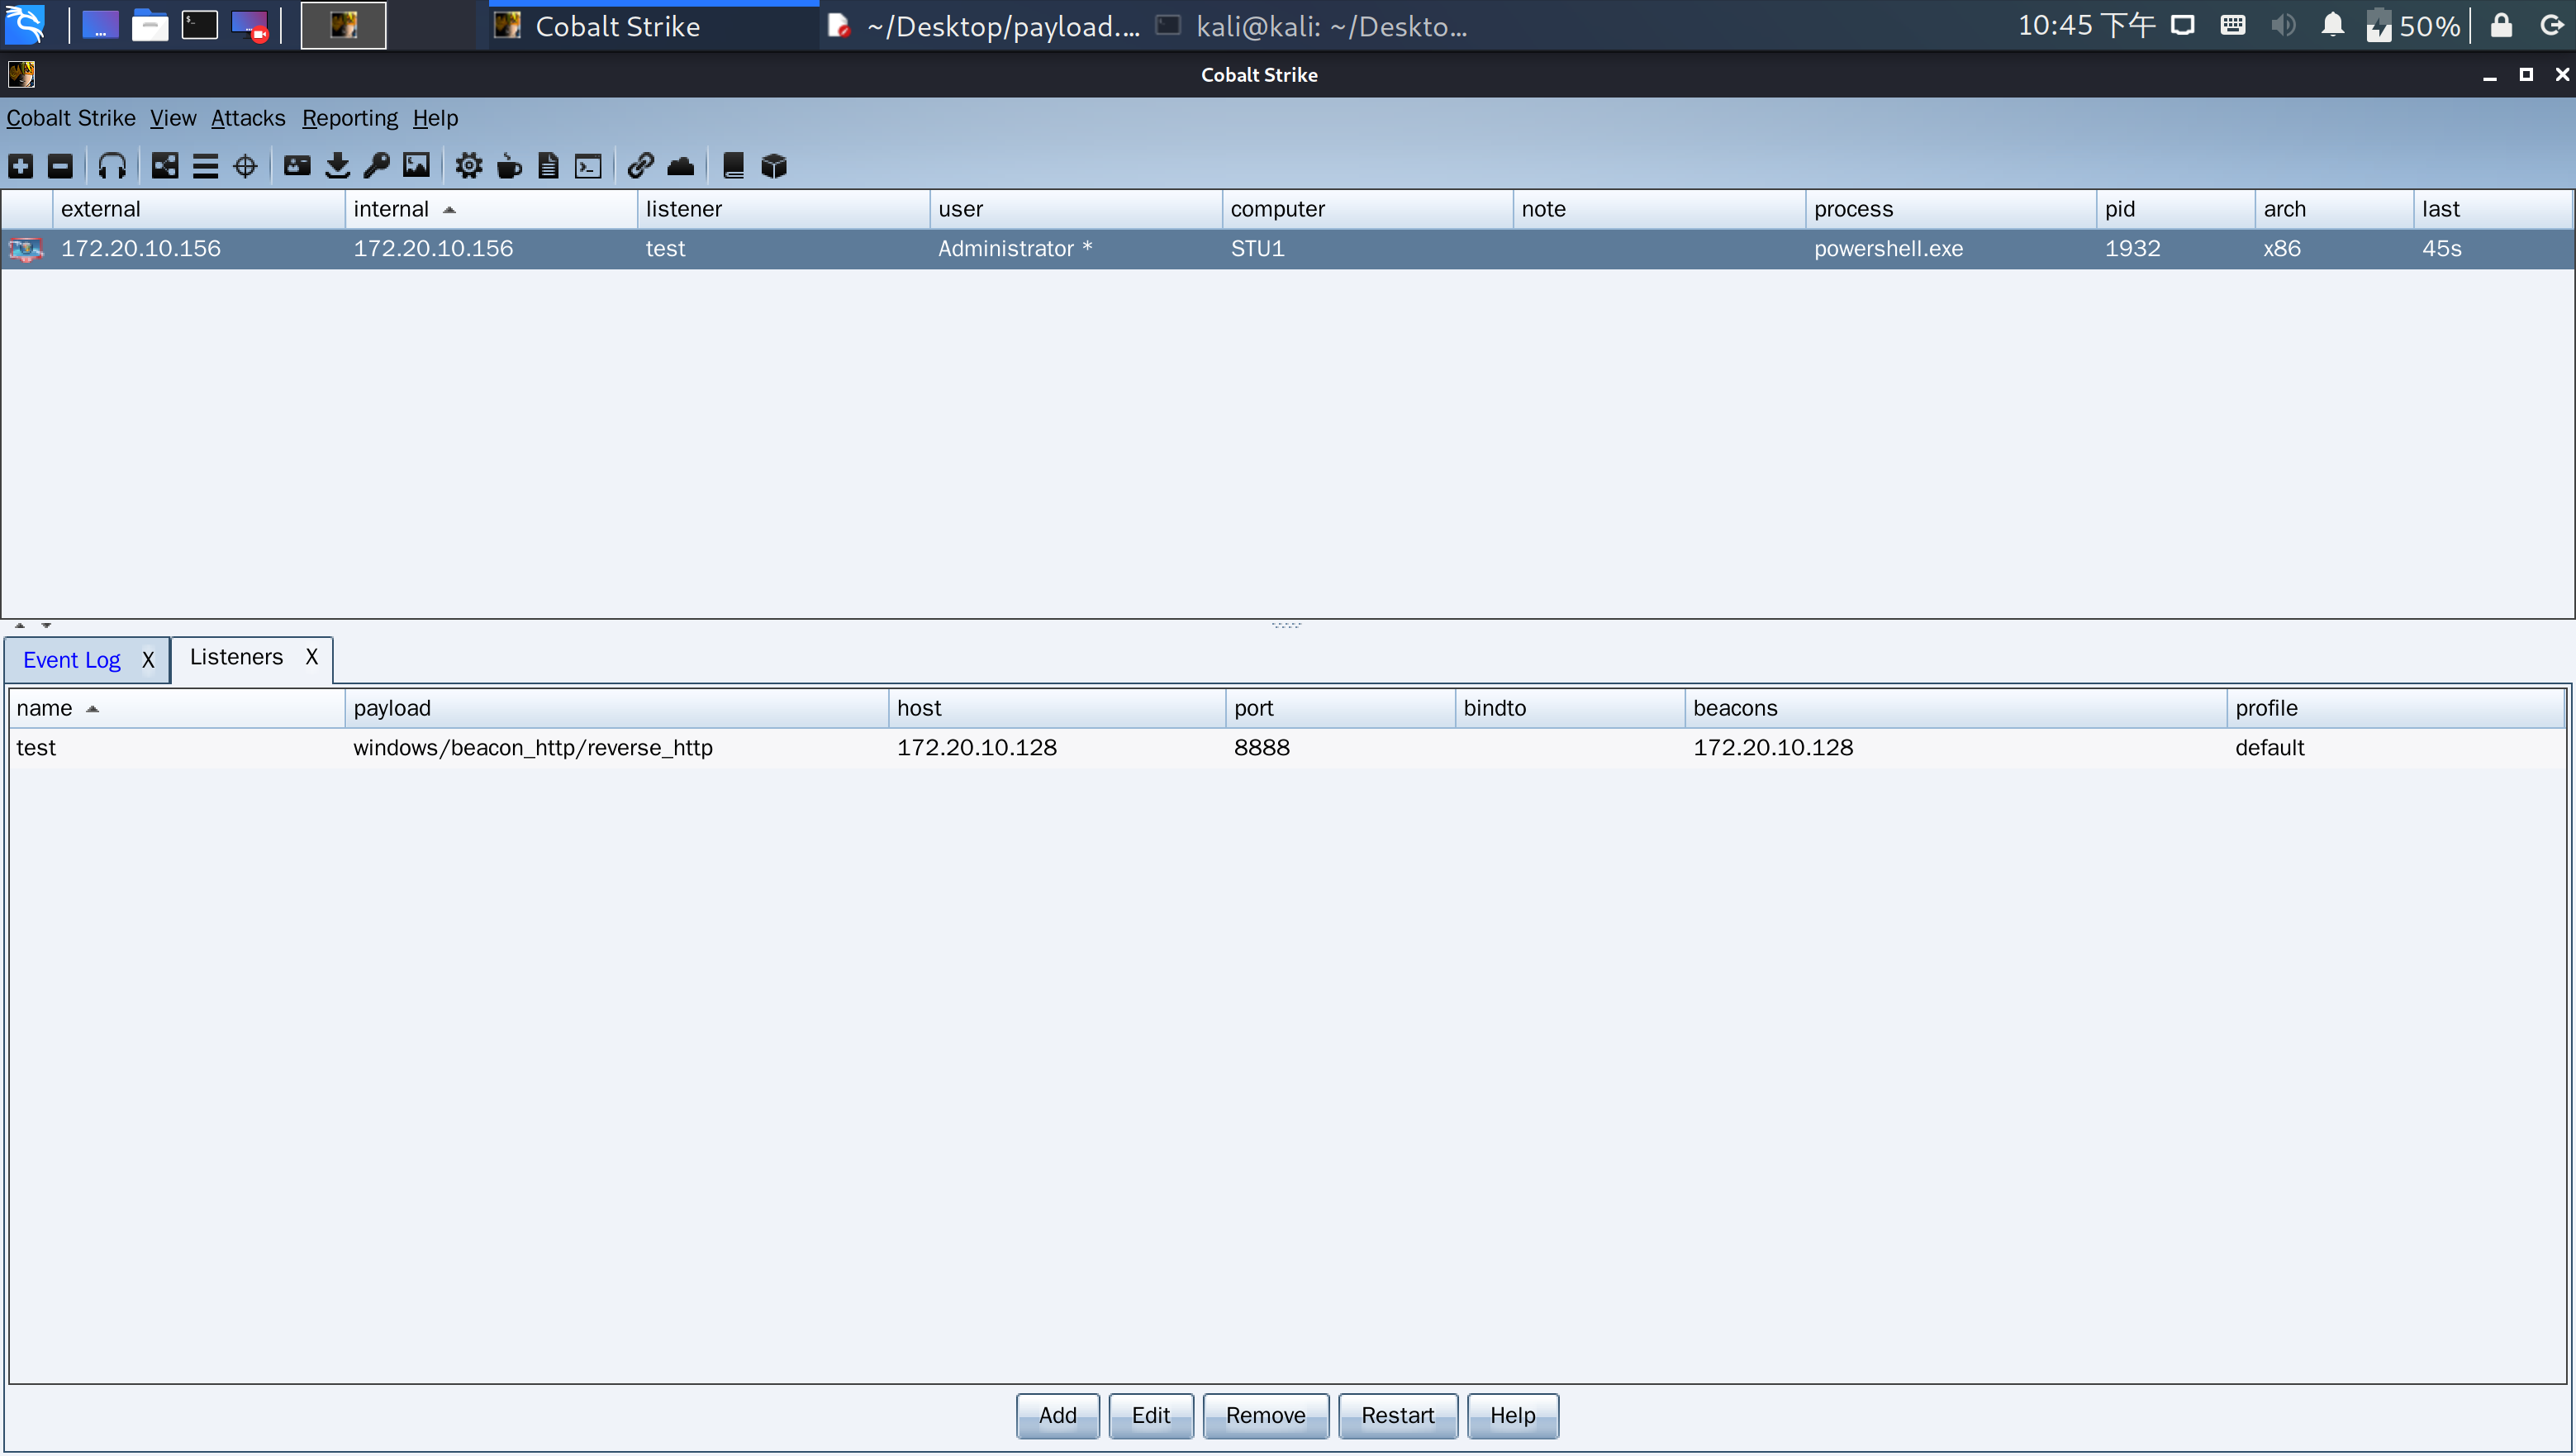
Task: Click the gear Windows executable generator icon
Action: [468, 166]
